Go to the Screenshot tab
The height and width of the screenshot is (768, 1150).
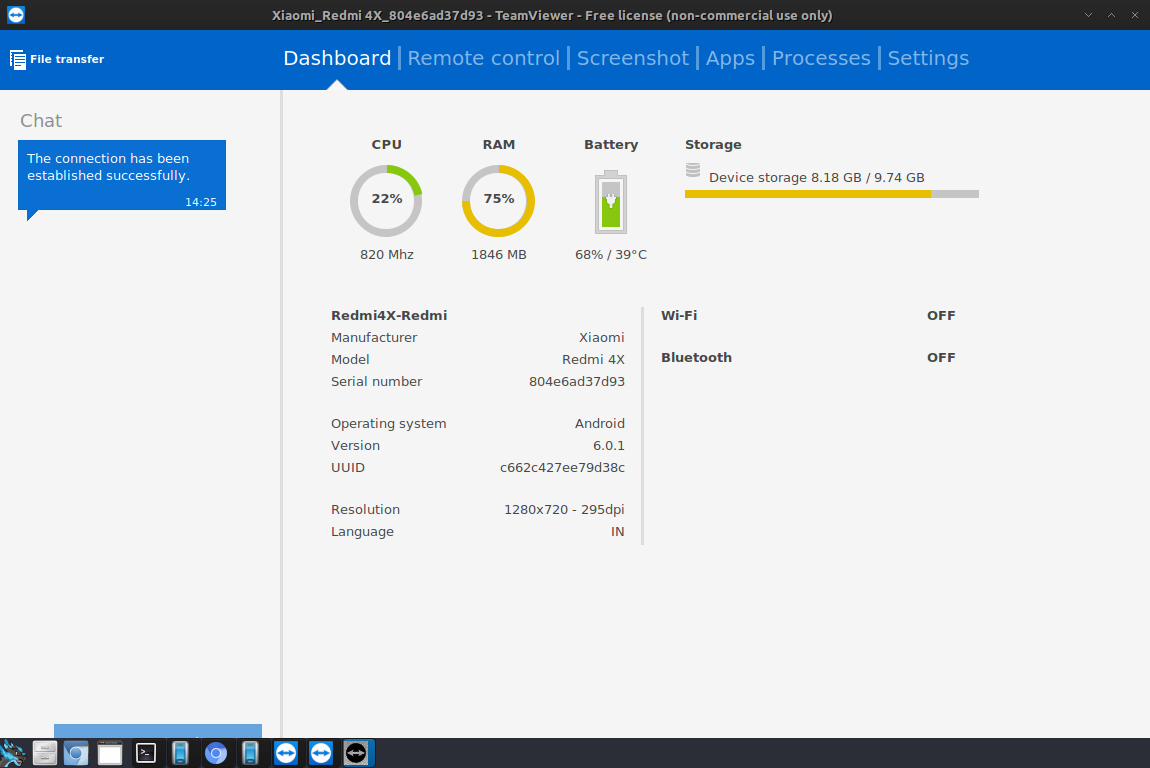point(633,58)
